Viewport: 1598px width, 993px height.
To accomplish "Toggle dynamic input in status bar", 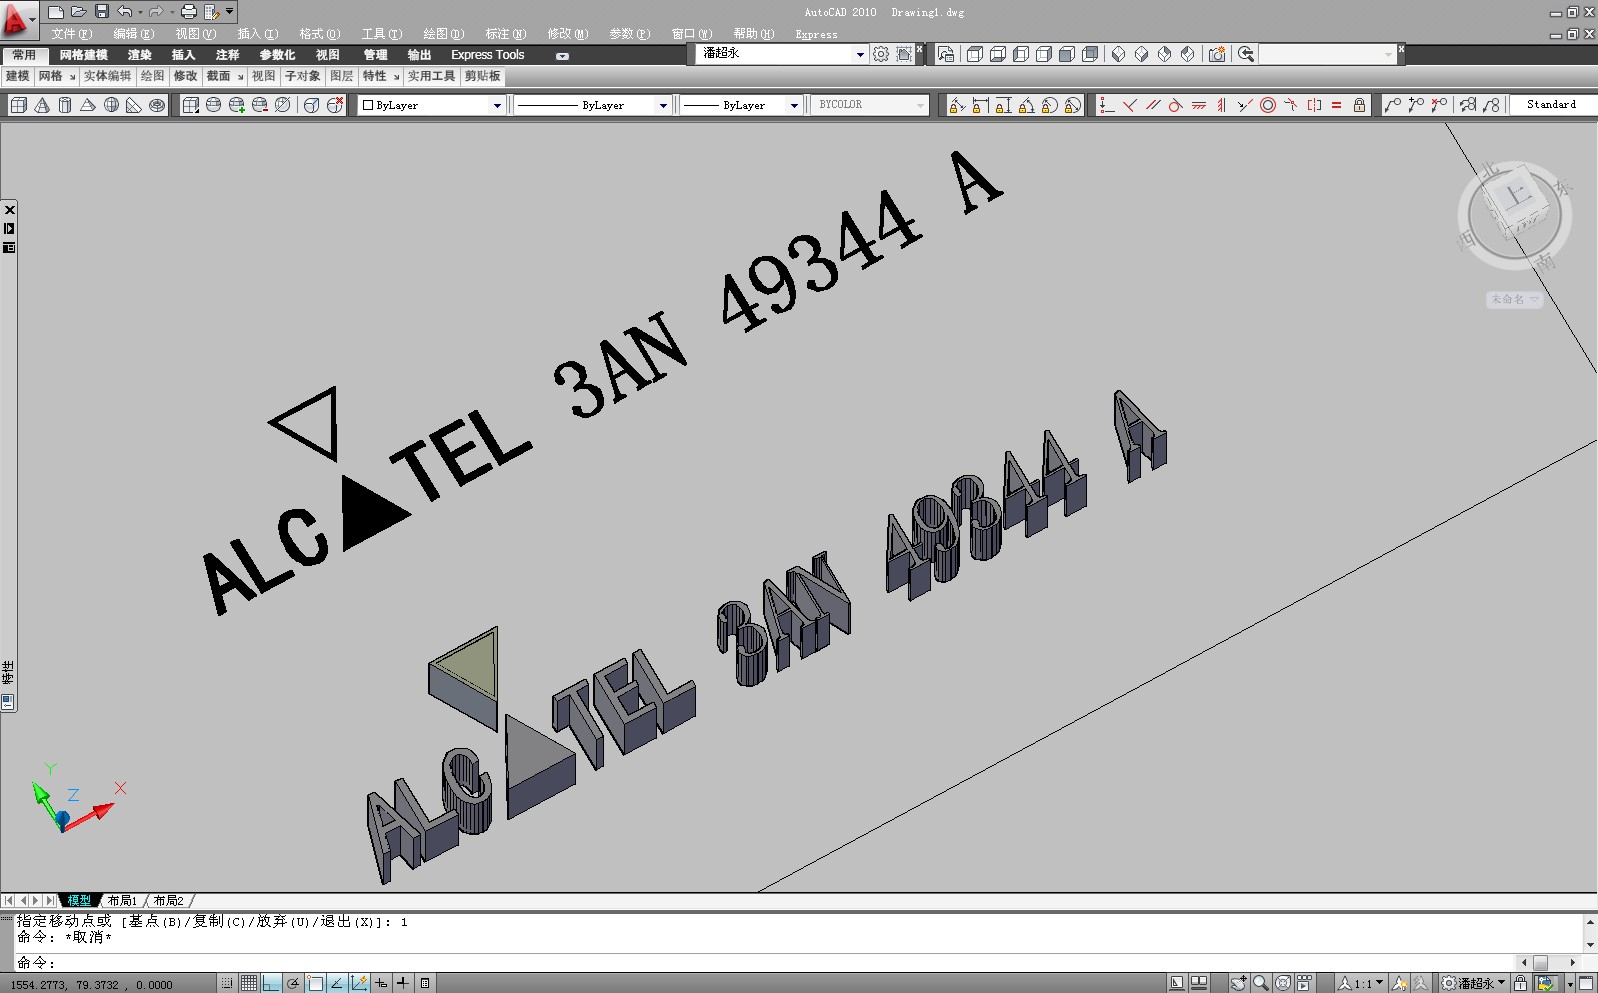I will (381, 984).
